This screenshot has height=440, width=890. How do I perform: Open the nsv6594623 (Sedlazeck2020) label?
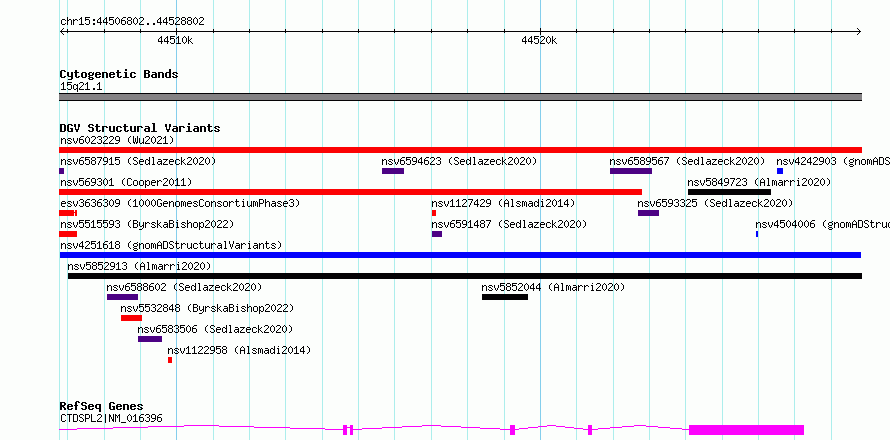459,161
